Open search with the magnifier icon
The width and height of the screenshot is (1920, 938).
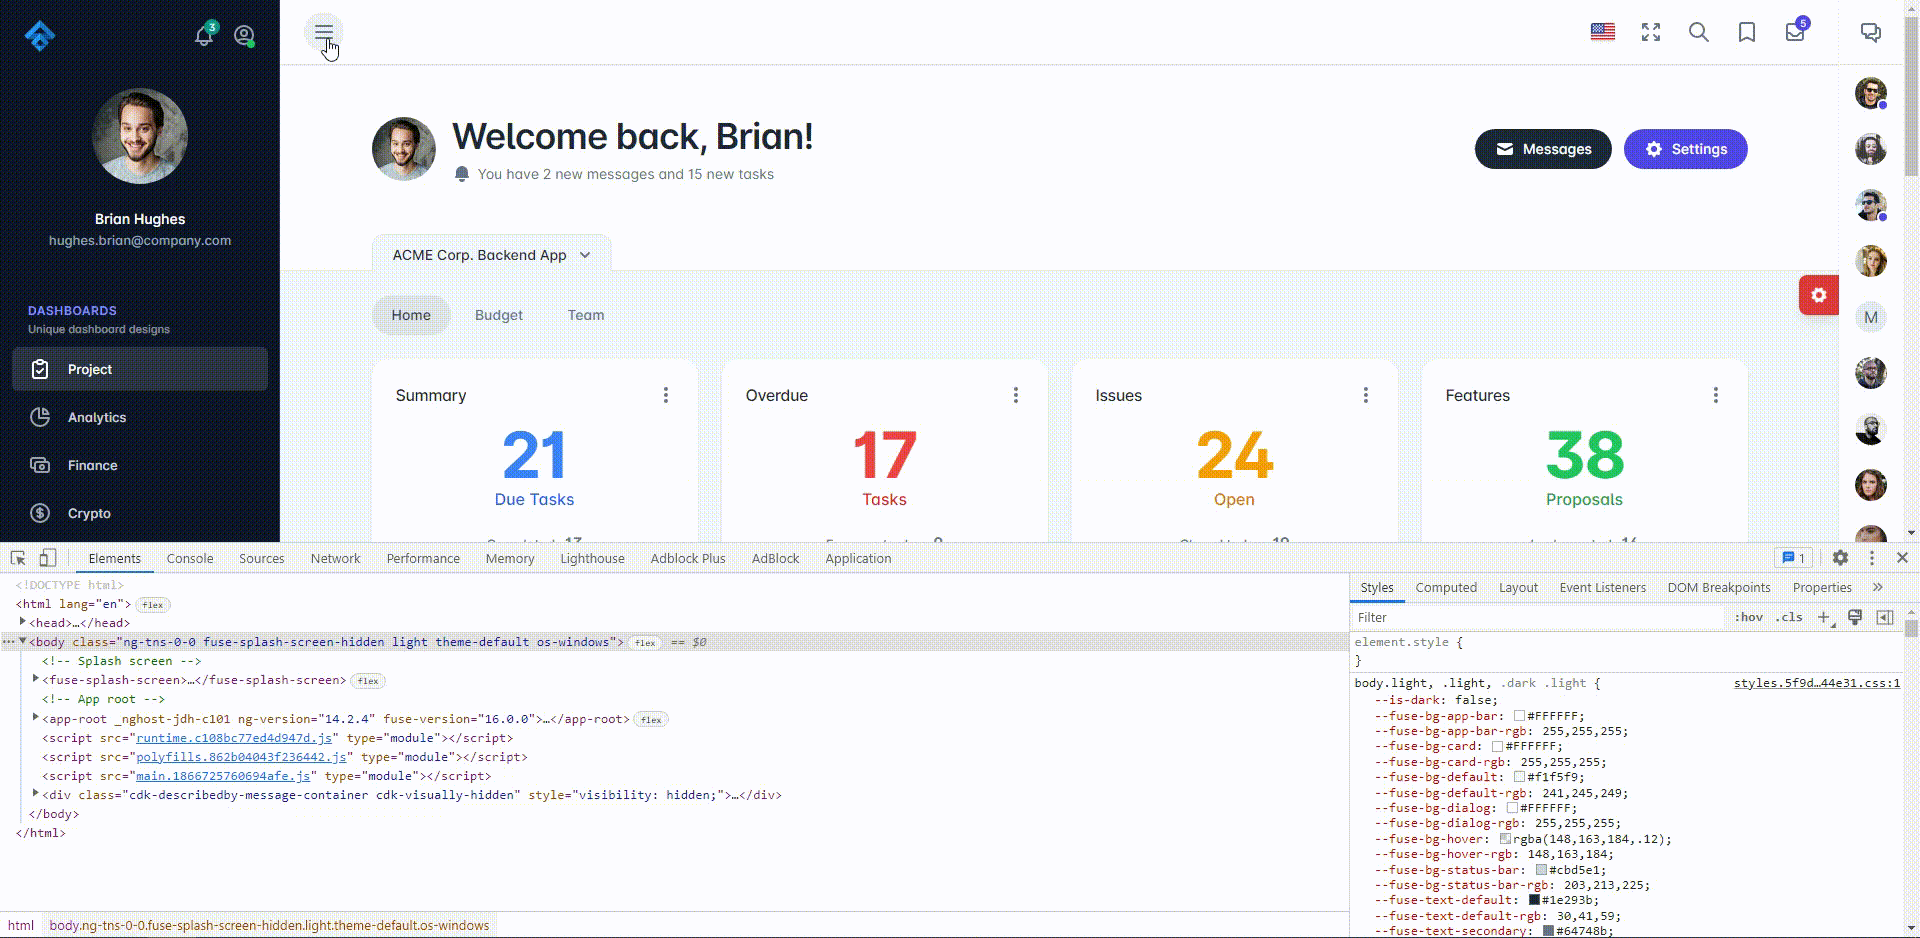click(1698, 33)
